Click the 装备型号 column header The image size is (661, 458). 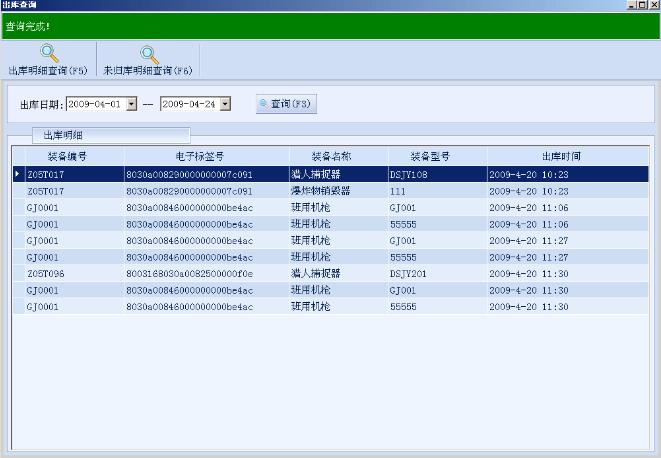point(430,156)
